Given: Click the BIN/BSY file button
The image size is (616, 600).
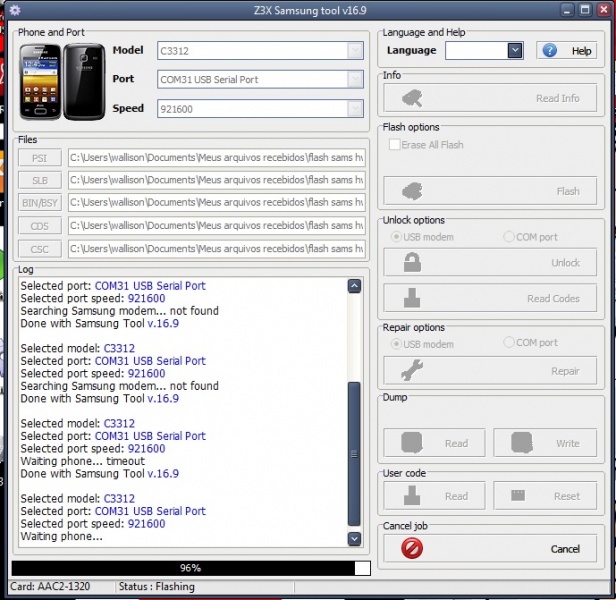Looking at the screenshot, I should tap(40, 203).
